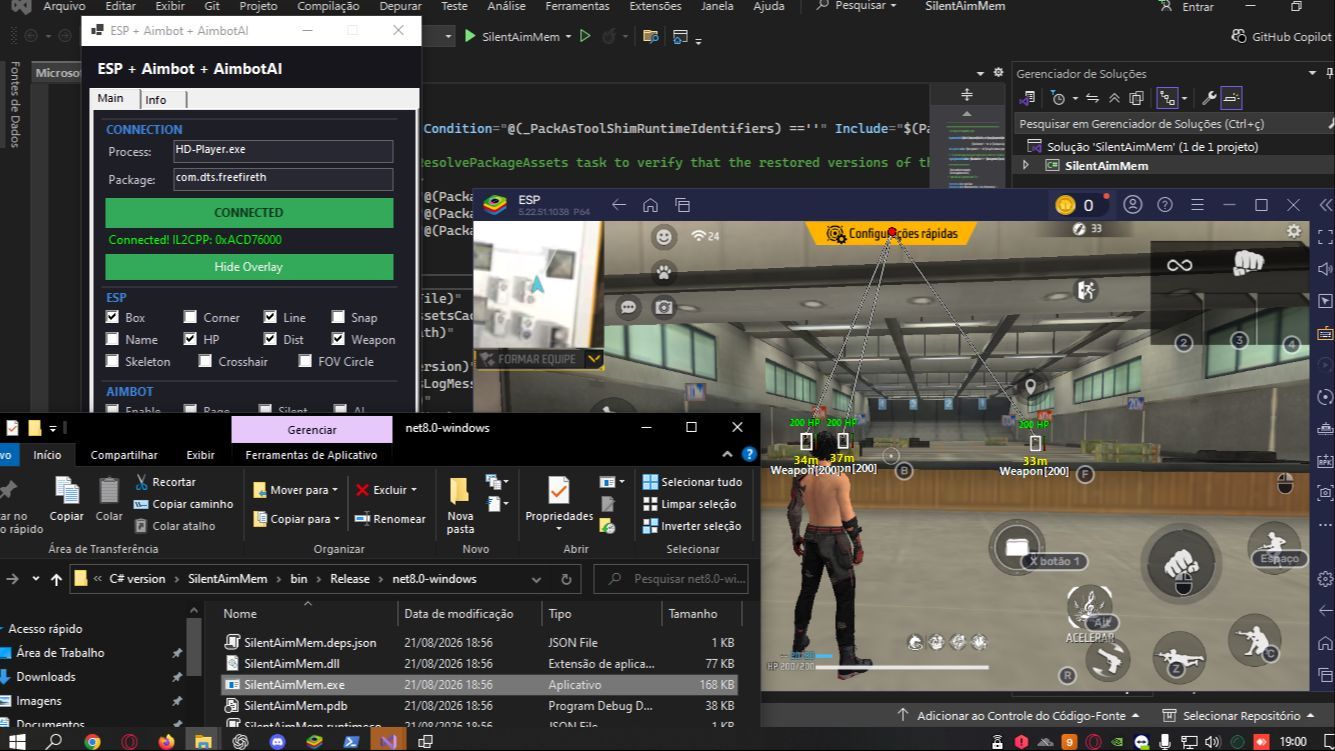Go to the BlueStacks home screen icon
Screen dimensions: 1335x751
tap(650, 205)
